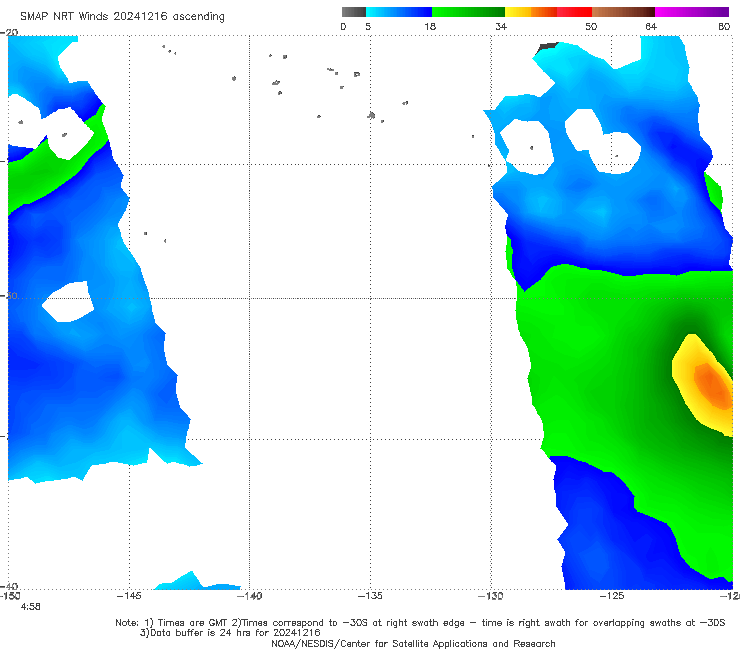Click the title 'SMAP NRT Winds 20241216 ascending'

pos(122,16)
